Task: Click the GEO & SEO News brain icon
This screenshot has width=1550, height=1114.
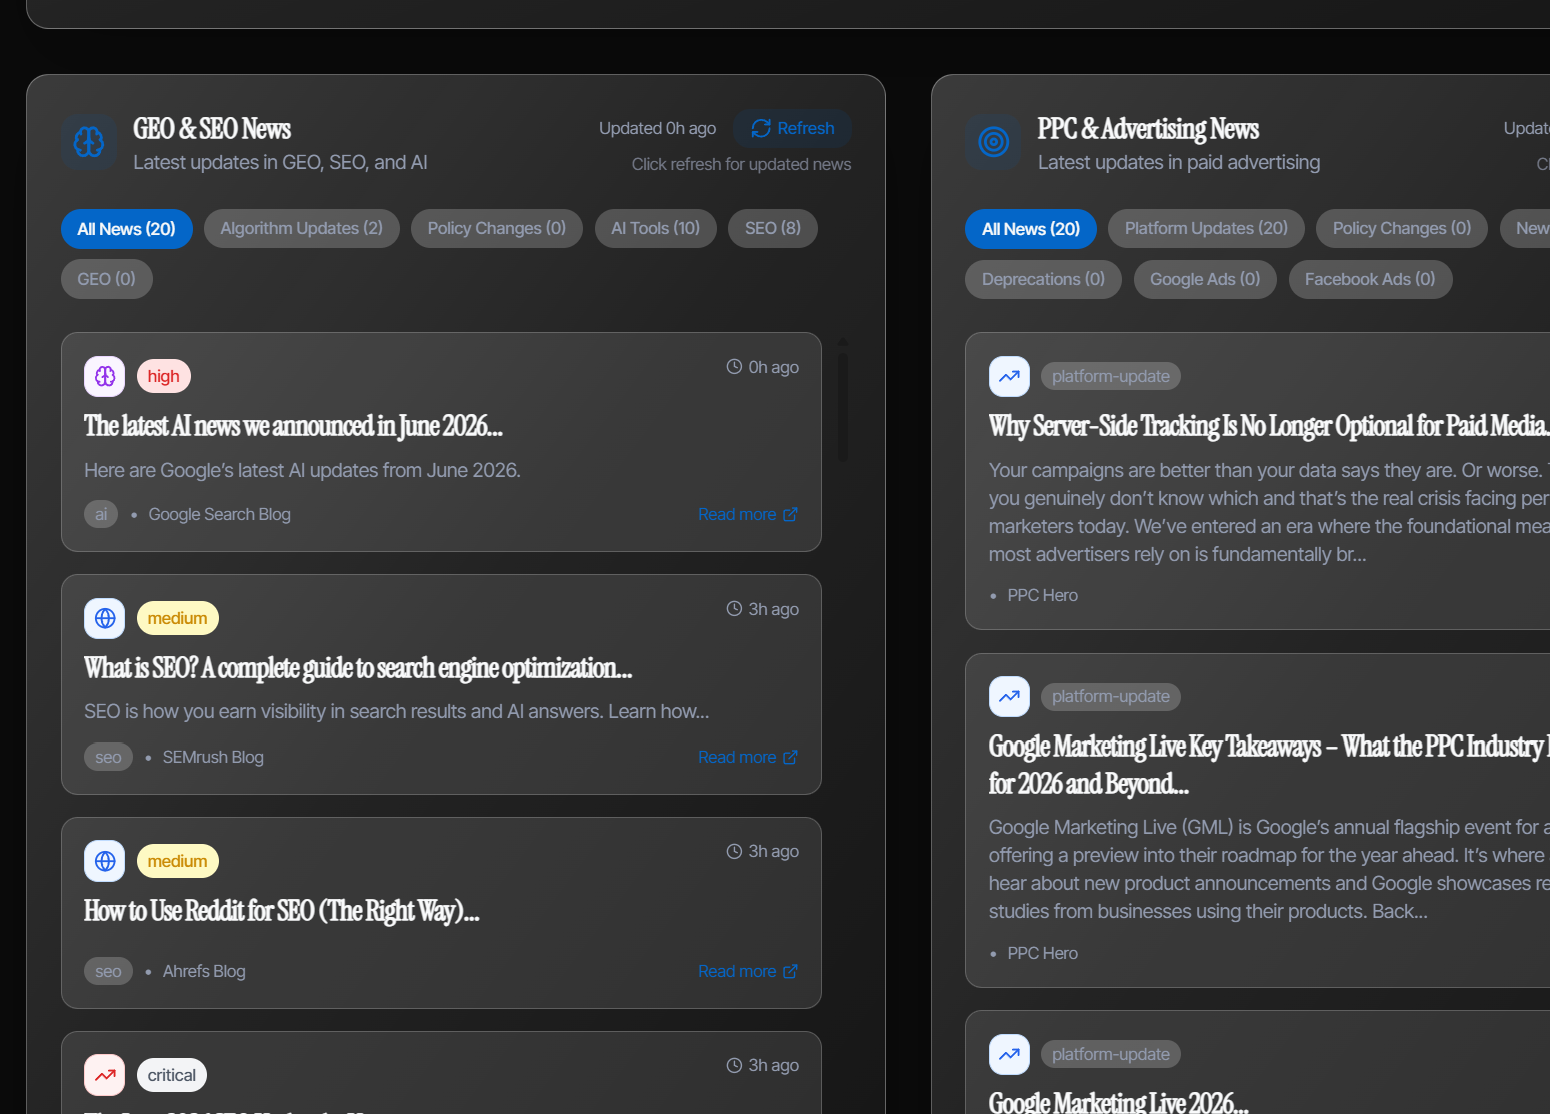Action: pyautogui.click(x=89, y=142)
